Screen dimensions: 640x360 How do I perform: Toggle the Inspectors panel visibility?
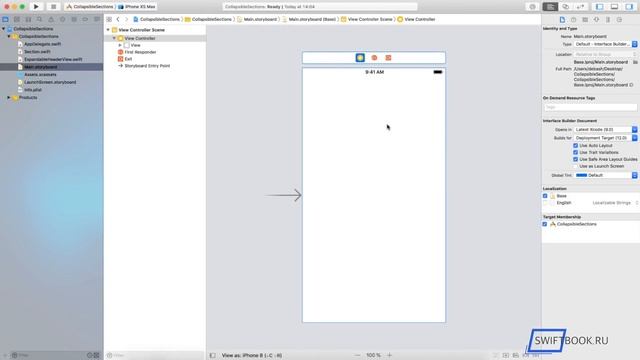coord(629,7)
